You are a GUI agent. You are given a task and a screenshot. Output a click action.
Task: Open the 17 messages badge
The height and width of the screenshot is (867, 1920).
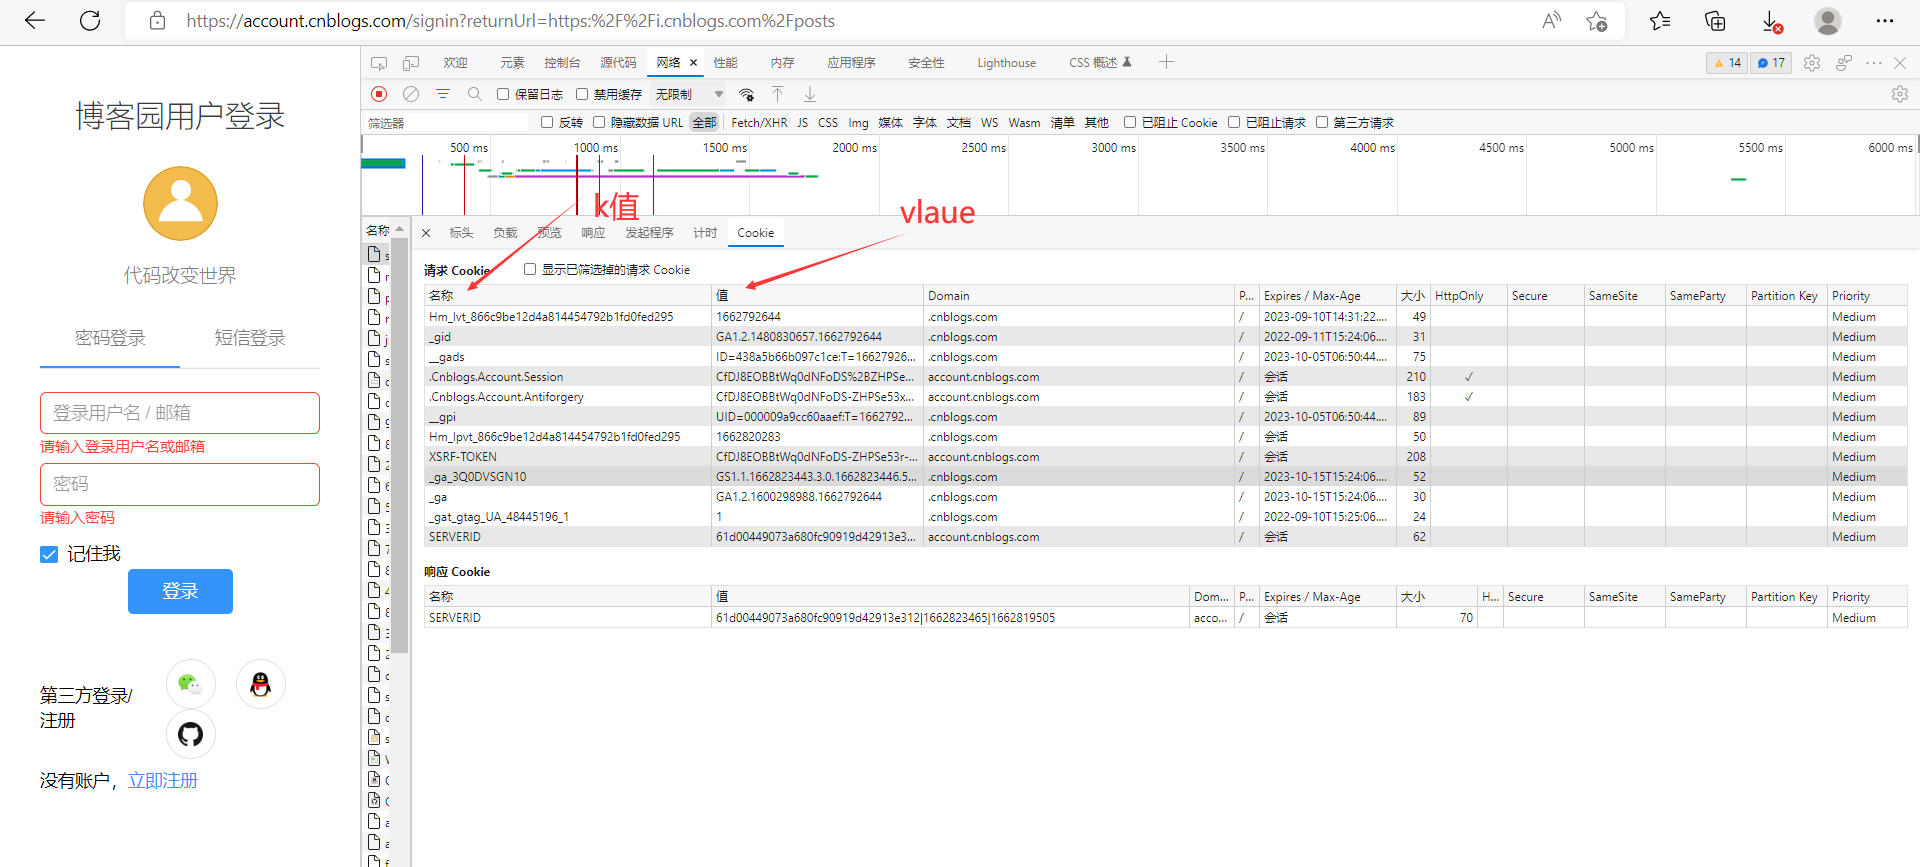pyautogui.click(x=1771, y=63)
